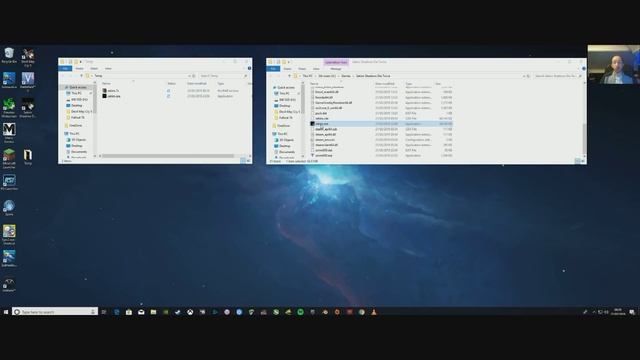Open the RSI Launcher desktop icon
The height and width of the screenshot is (360, 640).
click(9, 182)
